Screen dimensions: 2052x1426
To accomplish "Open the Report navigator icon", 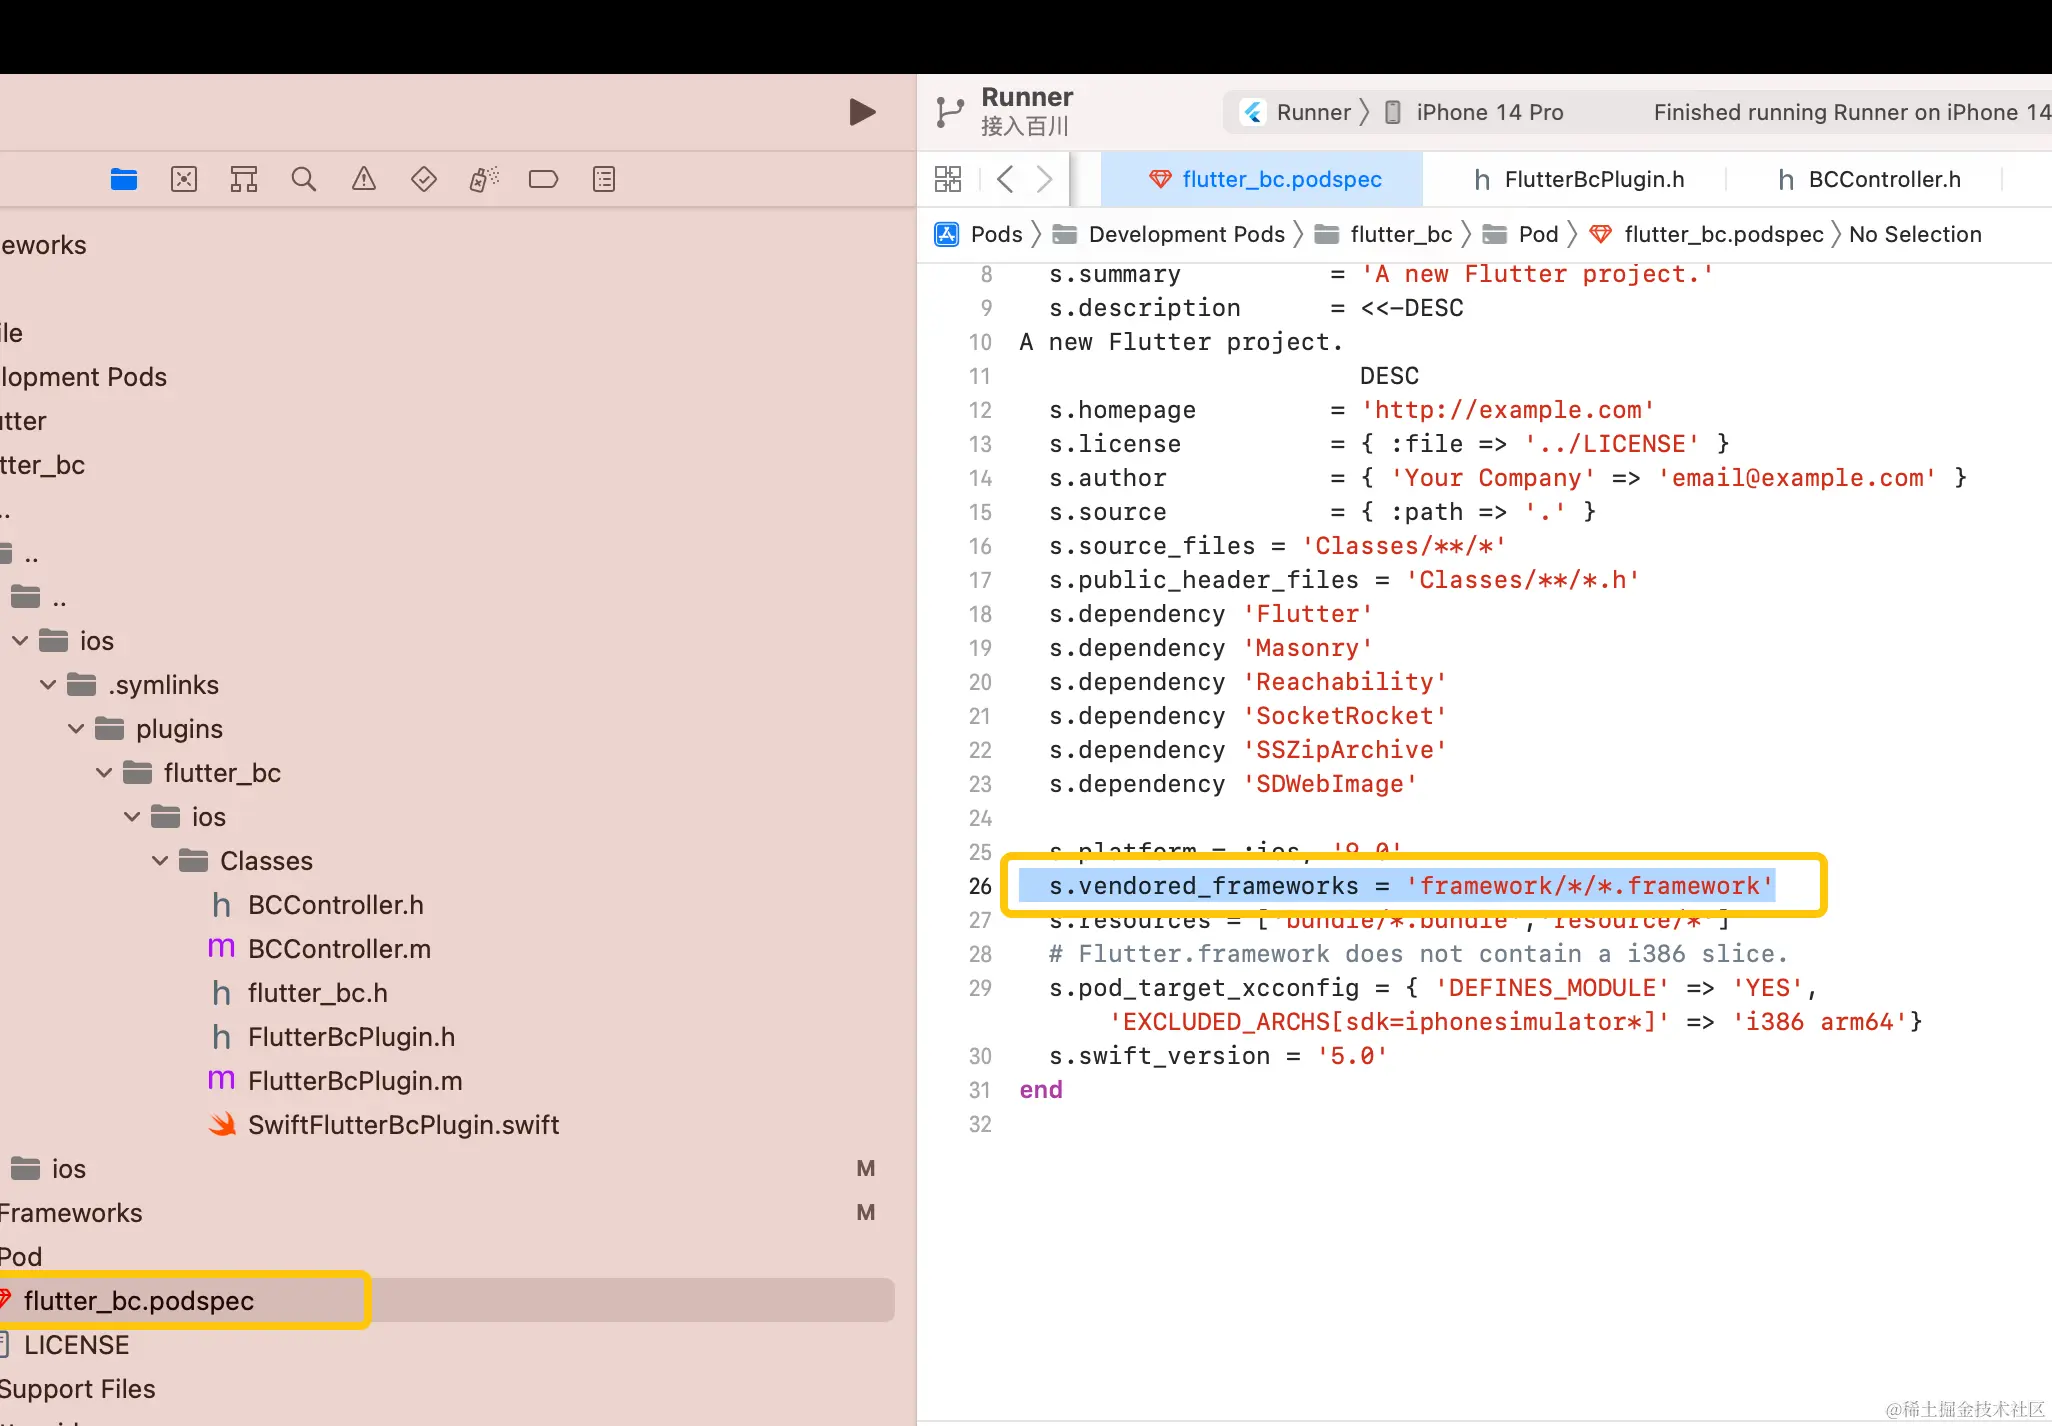I will click(604, 179).
